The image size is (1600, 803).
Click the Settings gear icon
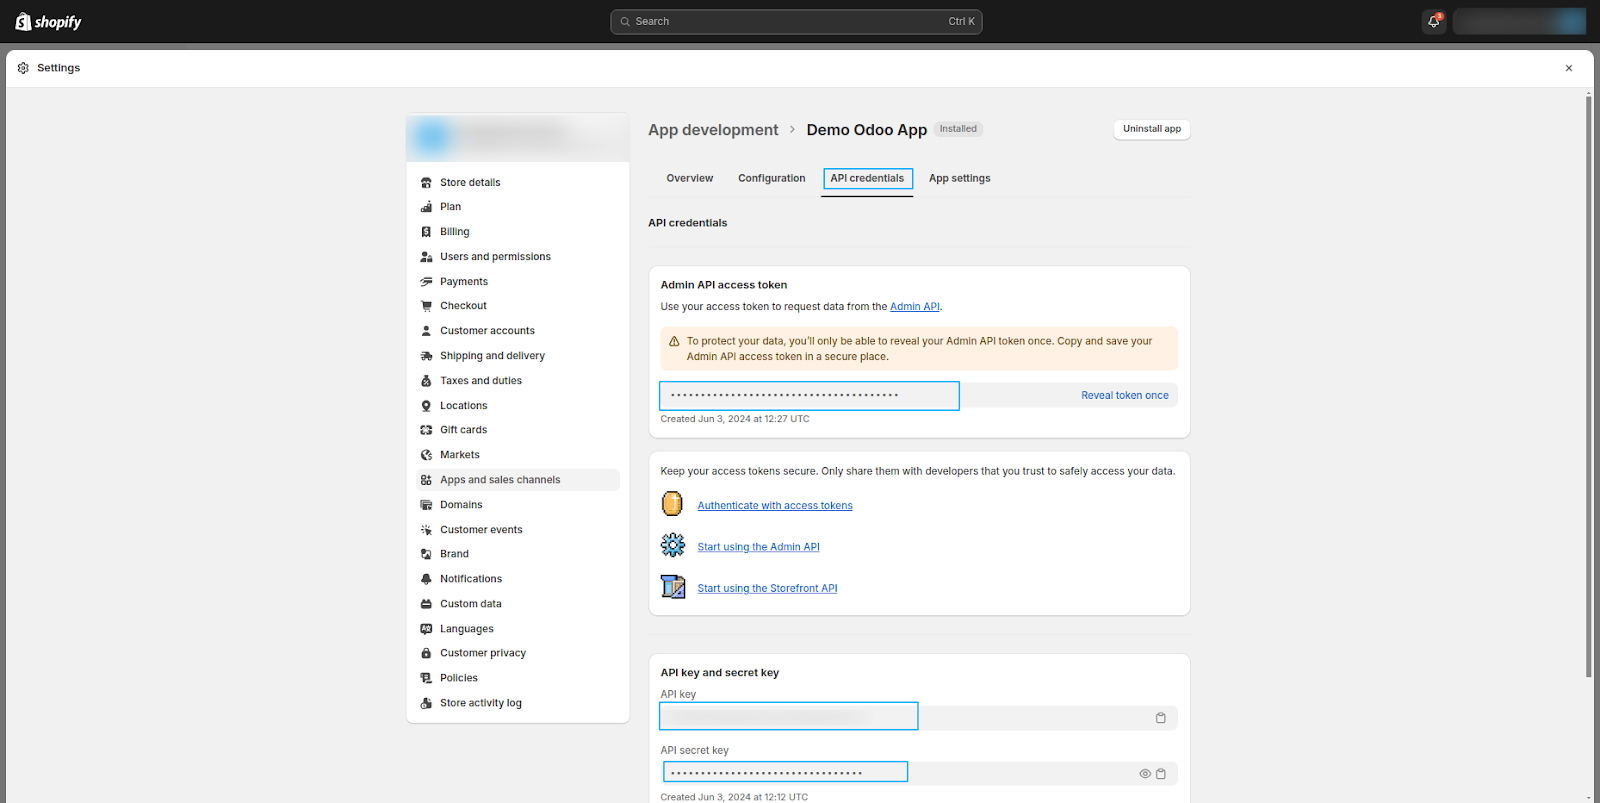point(23,68)
